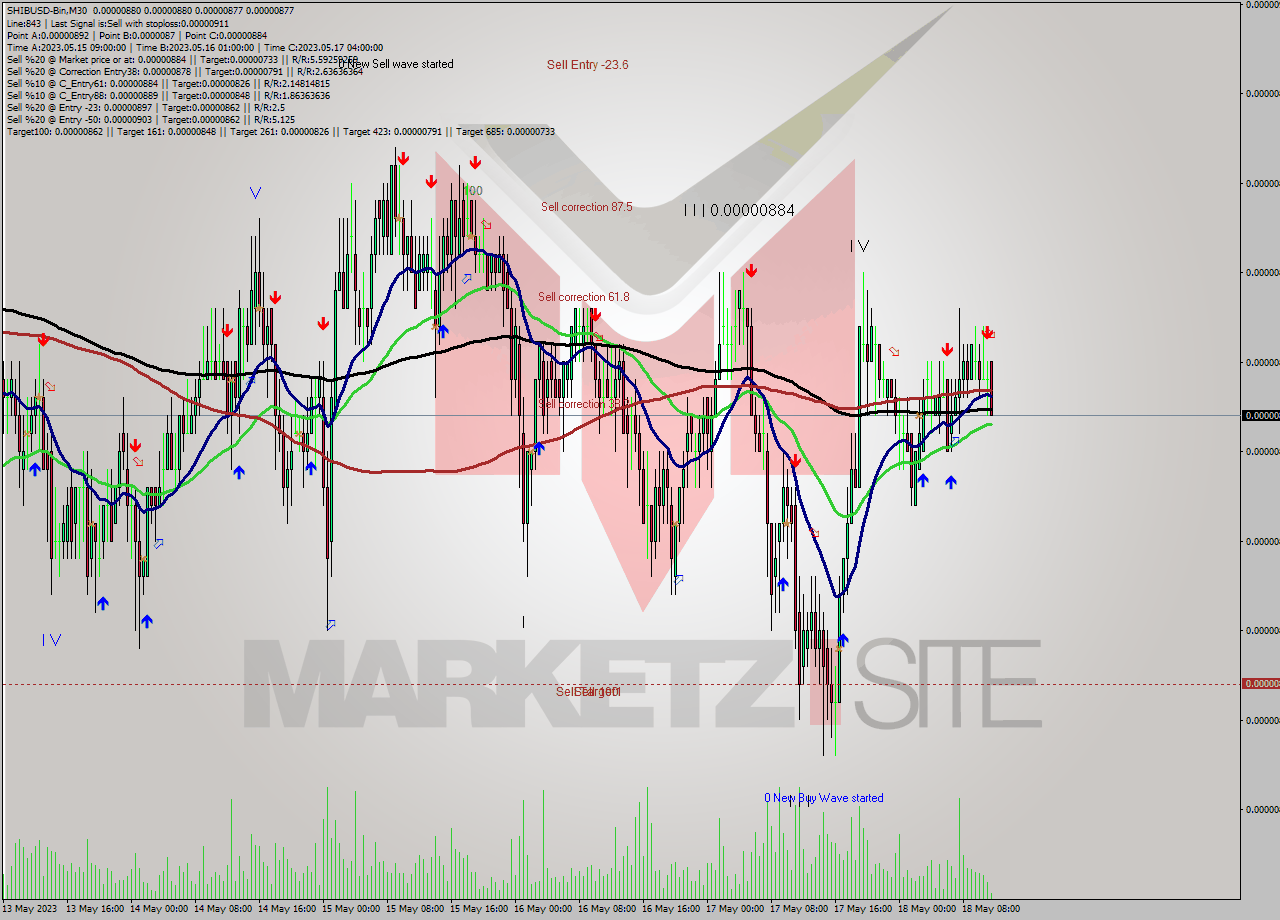This screenshot has height=920, width=1280.
Task: Click the '14 May 00:00' time axis label
Action: (x=158, y=909)
